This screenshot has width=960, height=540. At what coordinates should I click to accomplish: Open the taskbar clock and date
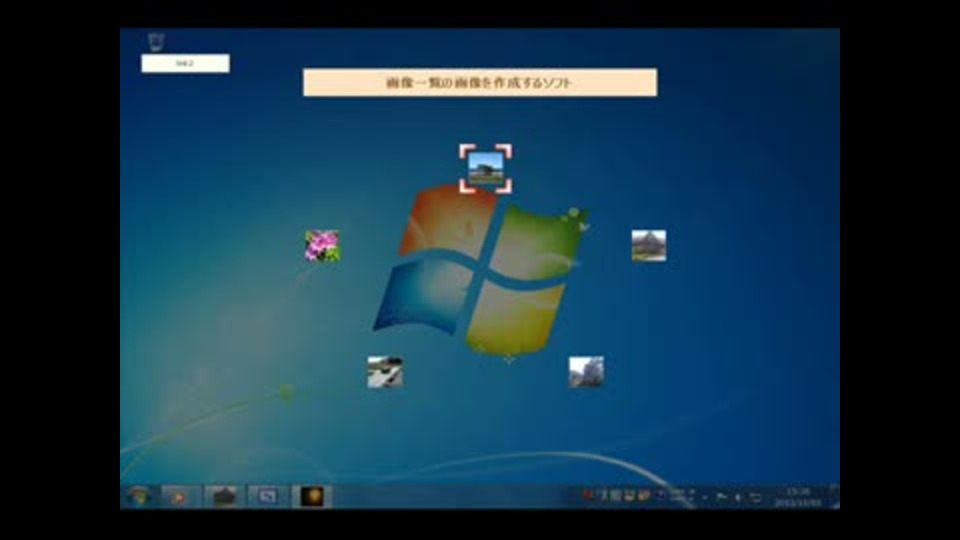798,497
